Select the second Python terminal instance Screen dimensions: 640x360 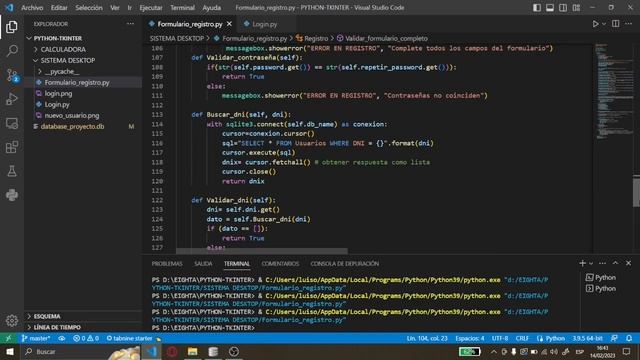601,289
